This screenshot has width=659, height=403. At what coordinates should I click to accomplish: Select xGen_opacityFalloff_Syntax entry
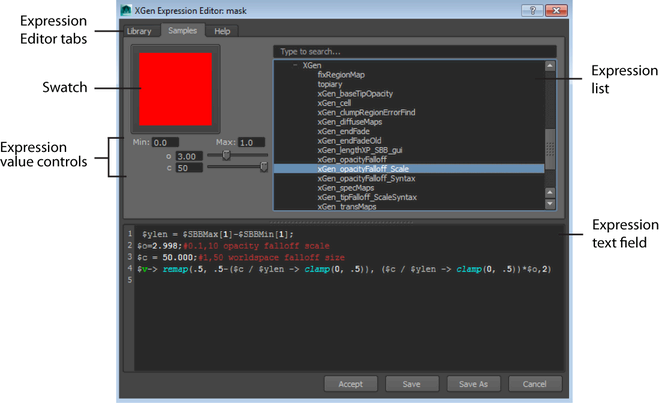pos(366,178)
